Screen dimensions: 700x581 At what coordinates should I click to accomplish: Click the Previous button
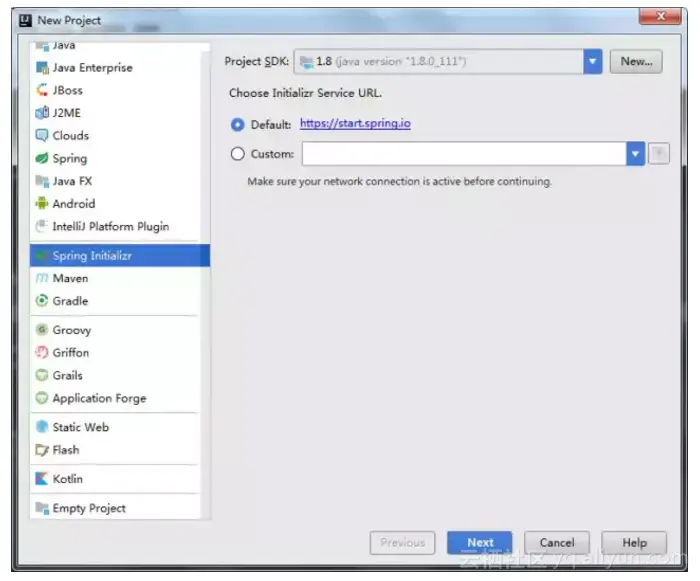402,543
